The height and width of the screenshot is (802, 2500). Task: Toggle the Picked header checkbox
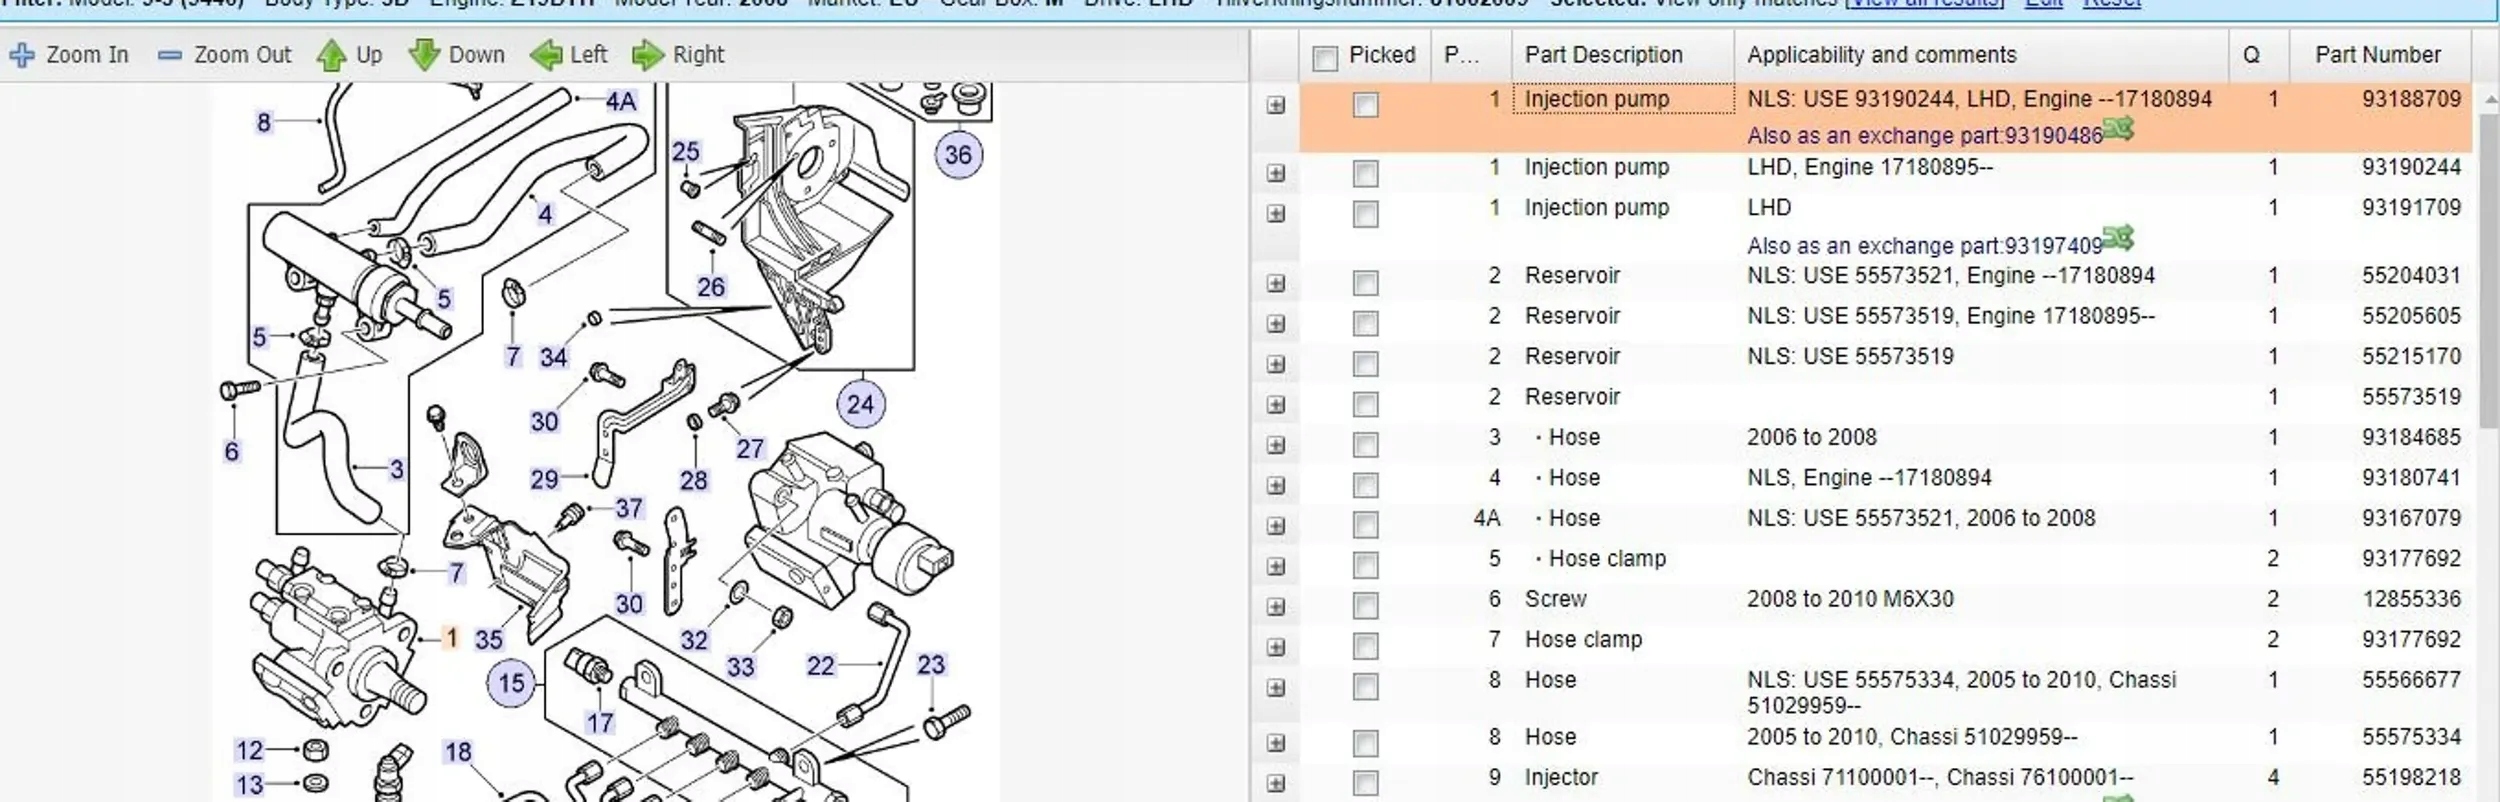coord(1325,58)
